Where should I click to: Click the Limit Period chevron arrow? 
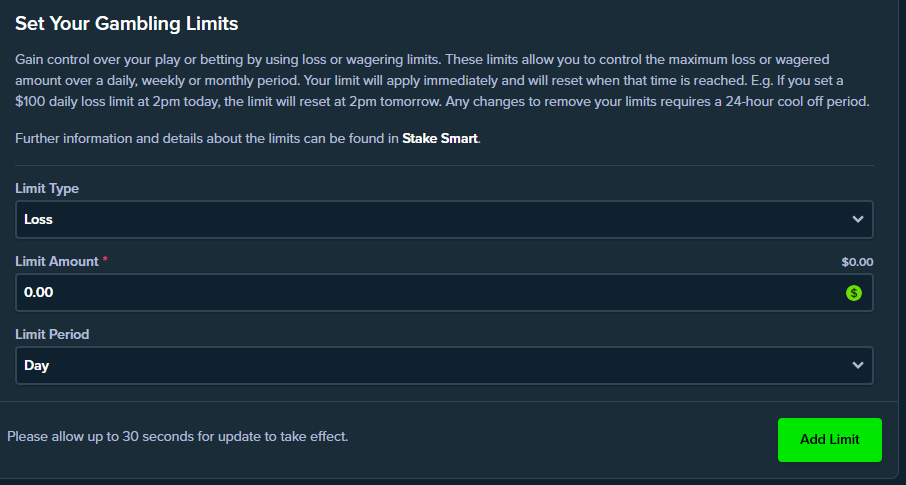[857, 365]
